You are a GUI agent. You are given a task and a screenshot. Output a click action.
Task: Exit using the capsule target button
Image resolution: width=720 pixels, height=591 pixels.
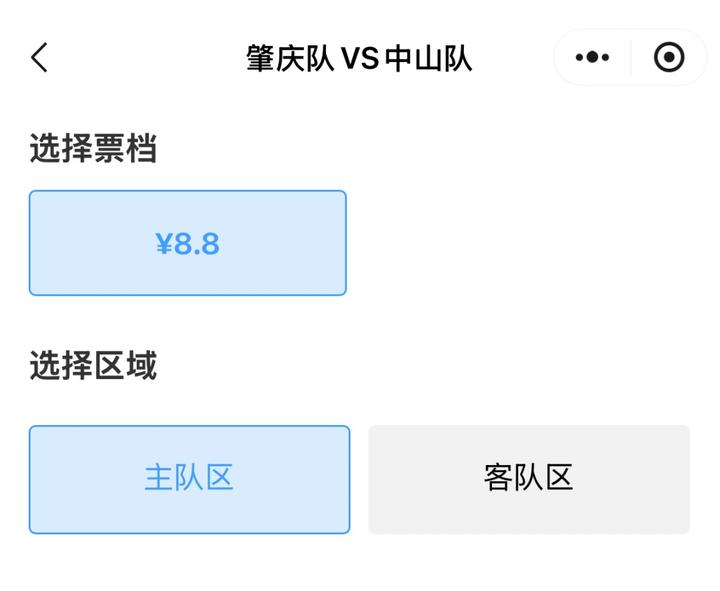click(669, 58)
